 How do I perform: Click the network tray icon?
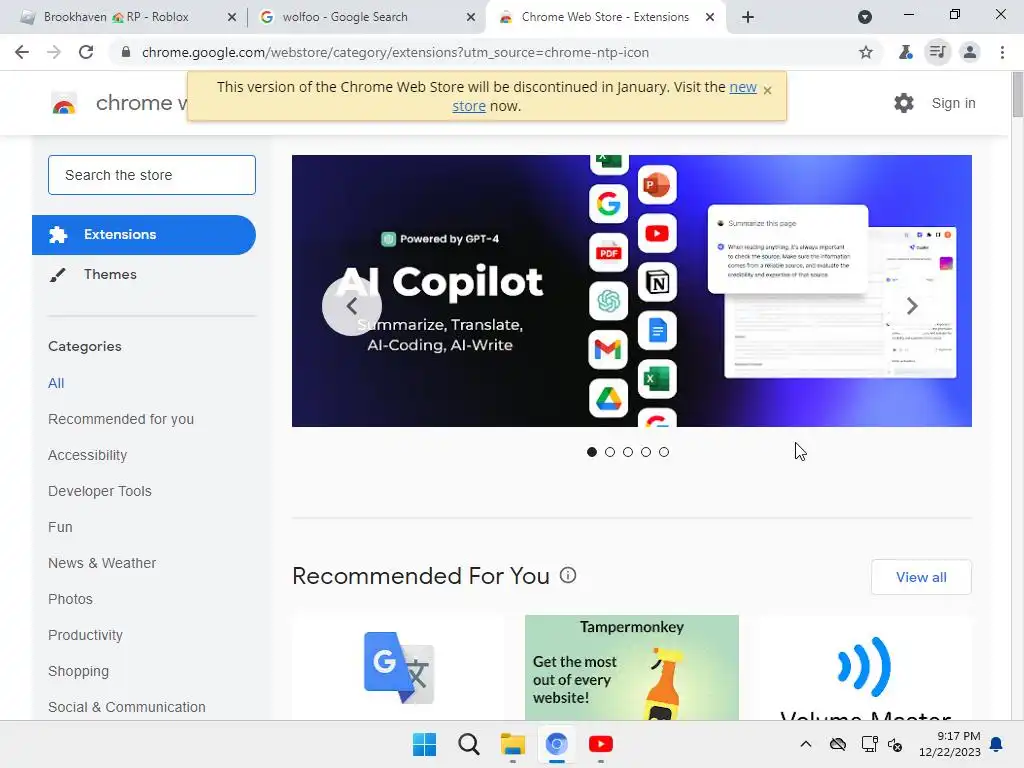869,744
